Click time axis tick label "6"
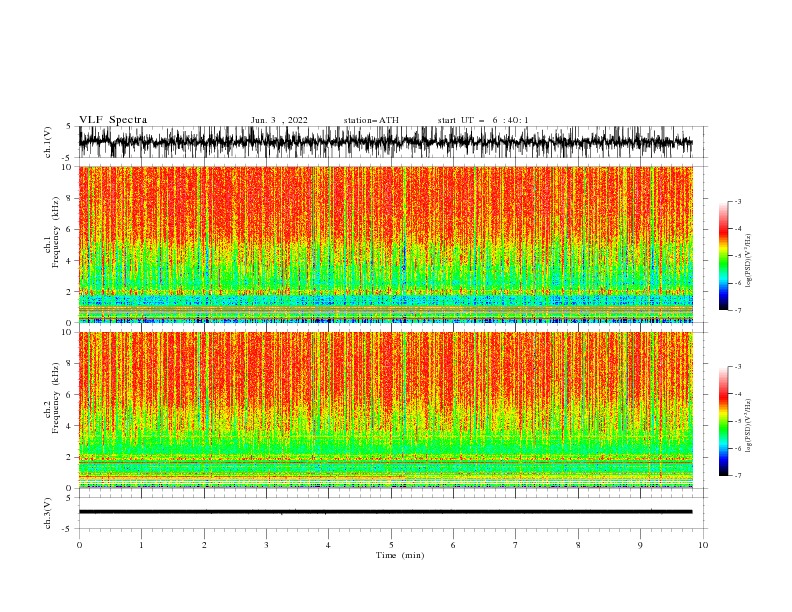The height and width of the screenshot is (612, 792). point(453,545)
